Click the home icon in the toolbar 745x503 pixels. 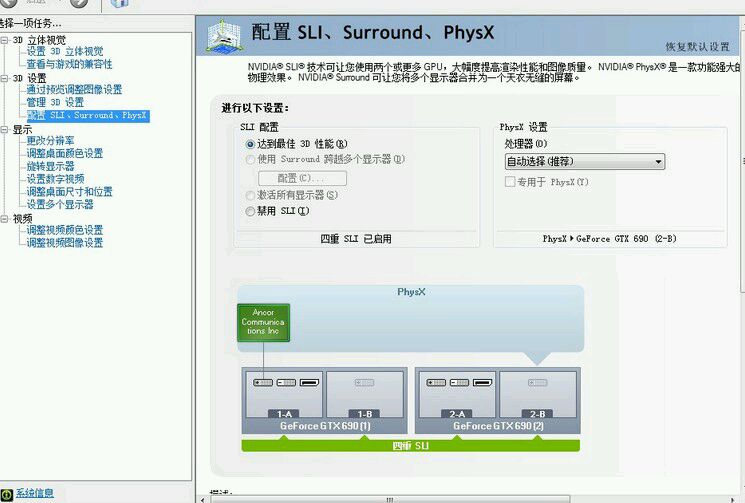[119, 3]
